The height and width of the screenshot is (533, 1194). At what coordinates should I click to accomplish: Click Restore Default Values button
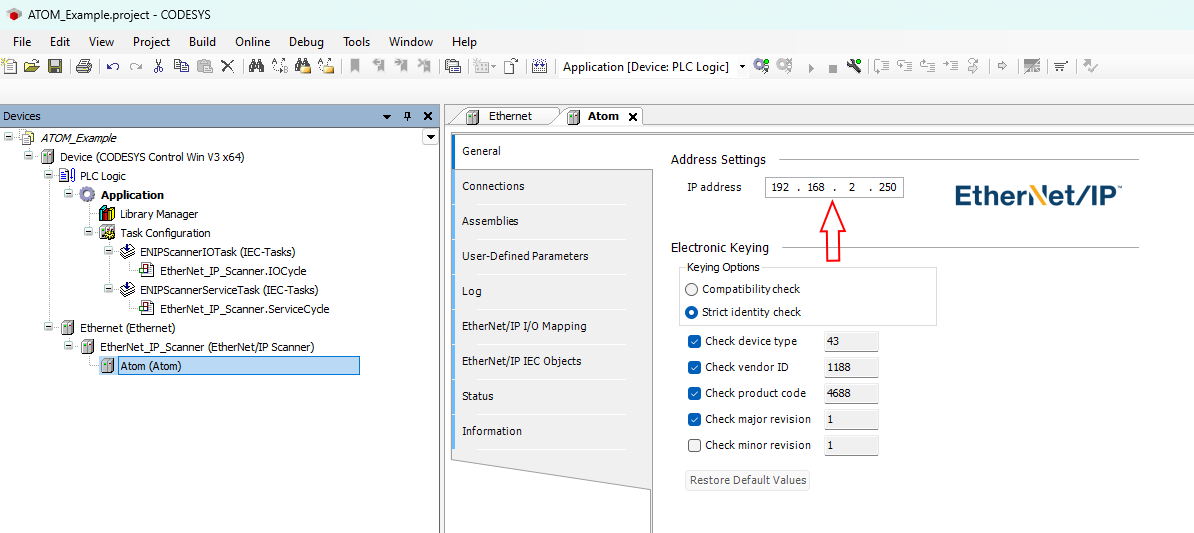coord(747,480)
